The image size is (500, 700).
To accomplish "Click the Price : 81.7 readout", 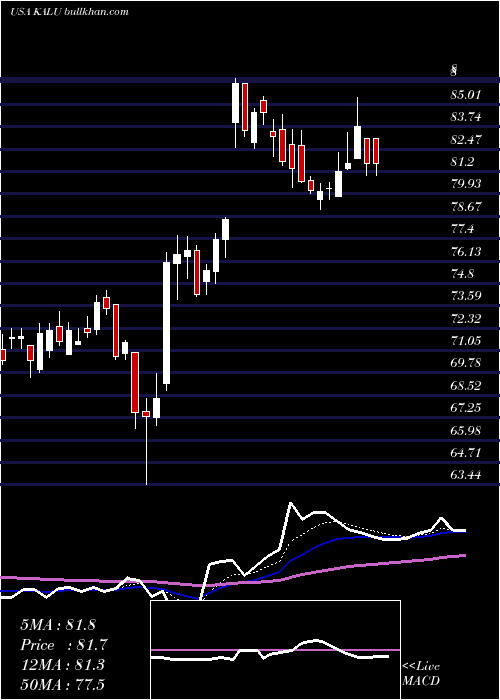I will tap(64, 645).
